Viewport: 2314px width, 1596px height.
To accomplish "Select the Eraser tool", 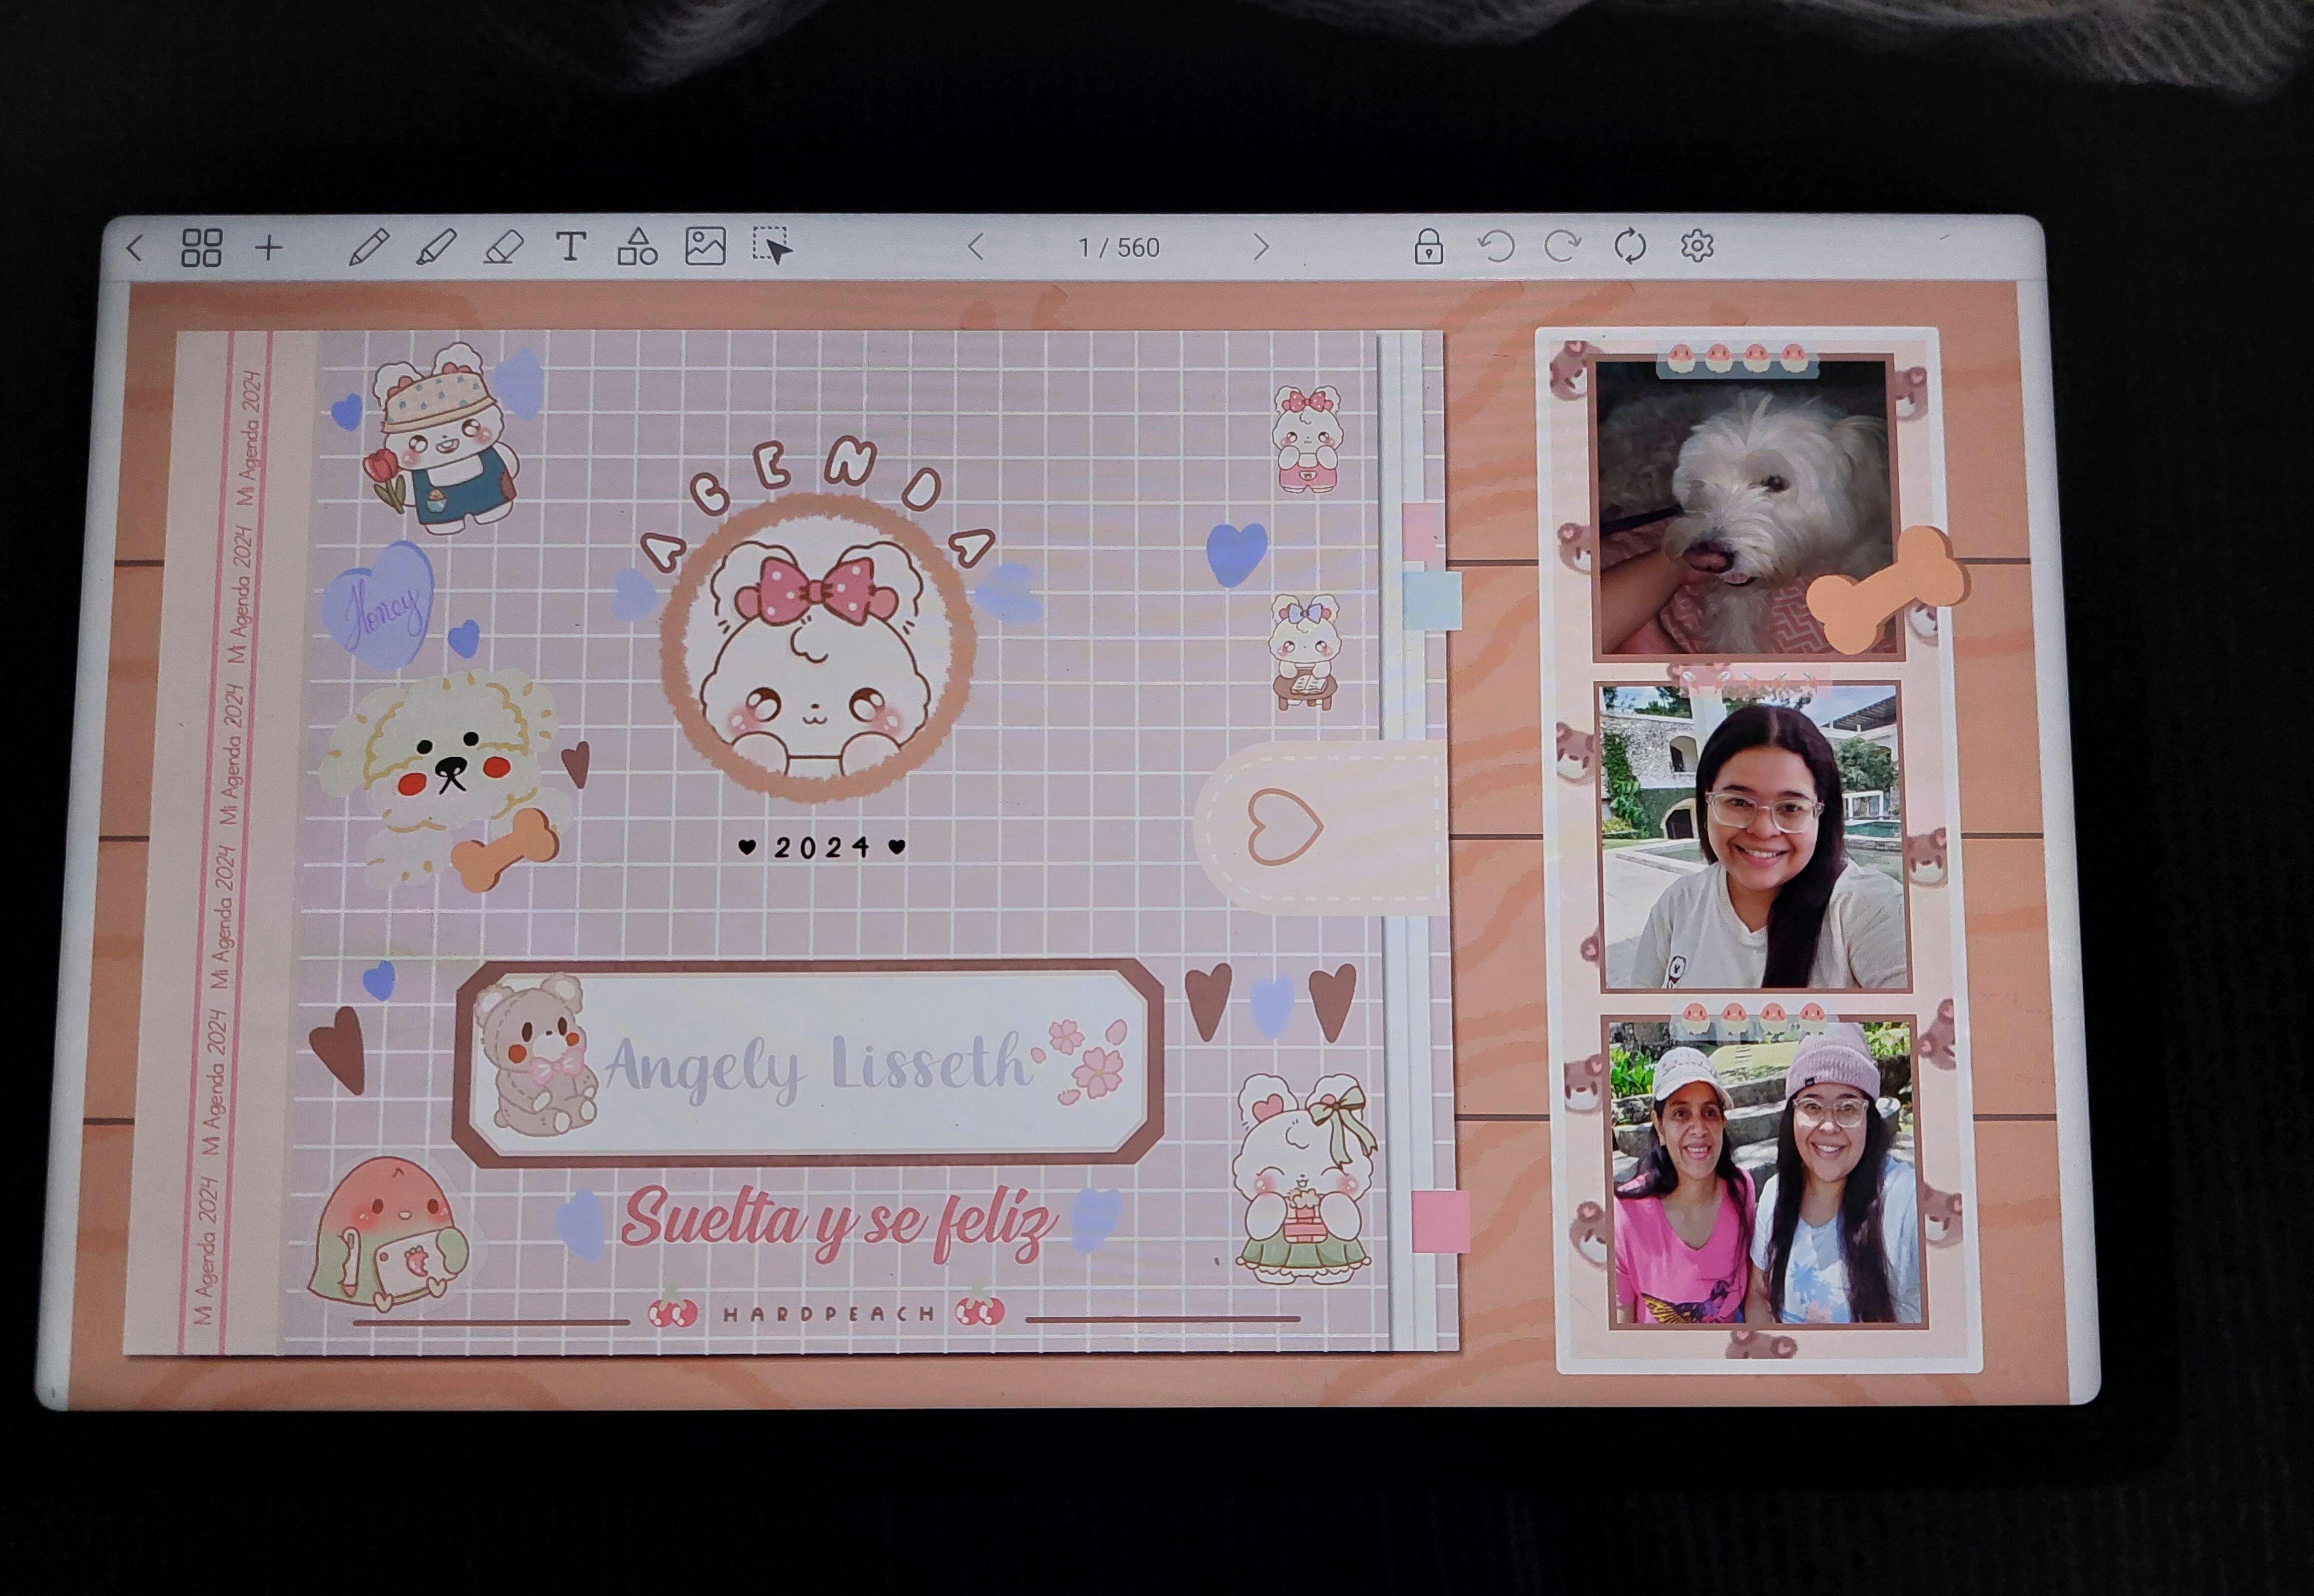I will 503,247.
